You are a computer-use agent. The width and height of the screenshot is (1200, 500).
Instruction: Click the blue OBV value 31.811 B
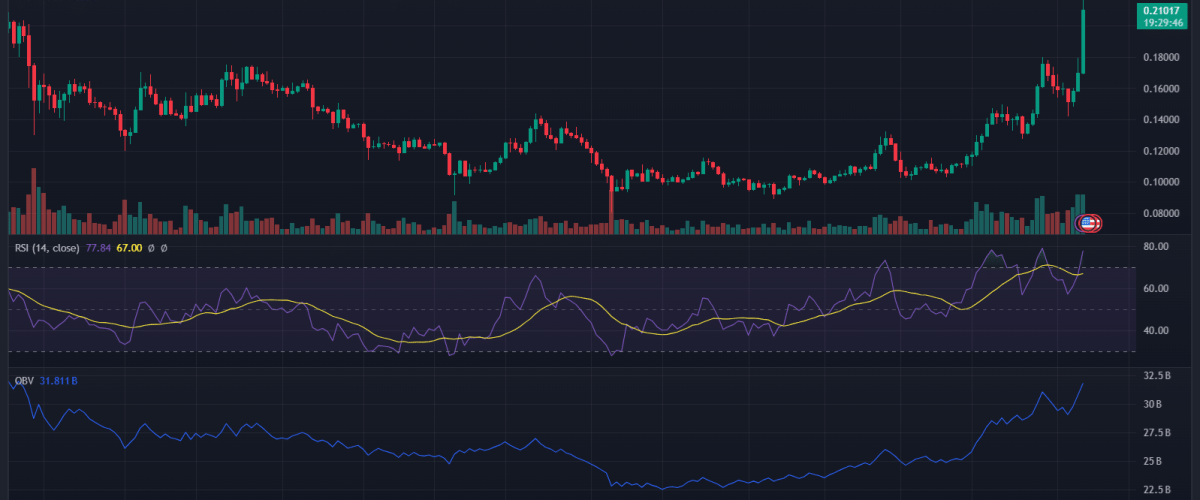pyautogui.click(x=62, y=381)
